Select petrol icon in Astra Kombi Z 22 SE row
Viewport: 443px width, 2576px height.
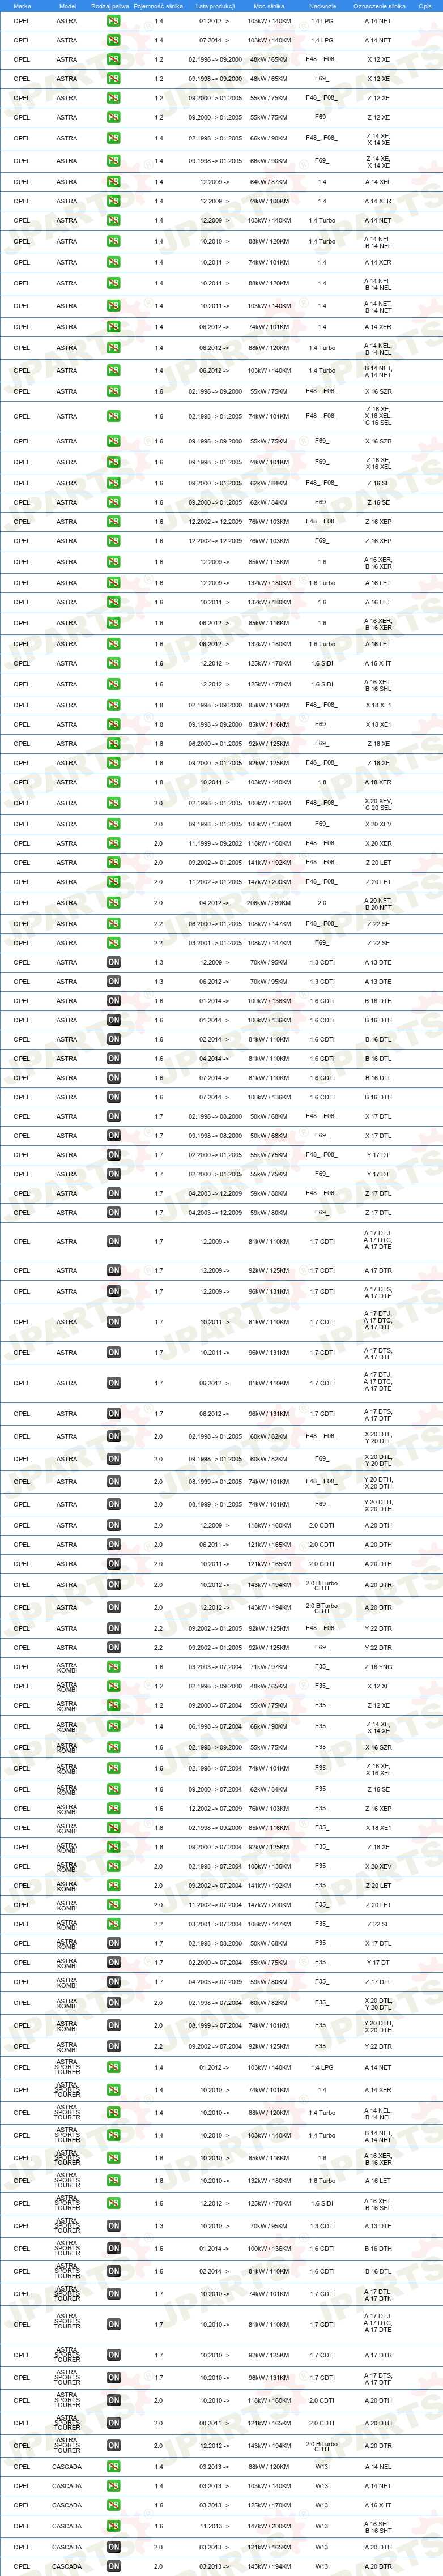(113, 1924)
